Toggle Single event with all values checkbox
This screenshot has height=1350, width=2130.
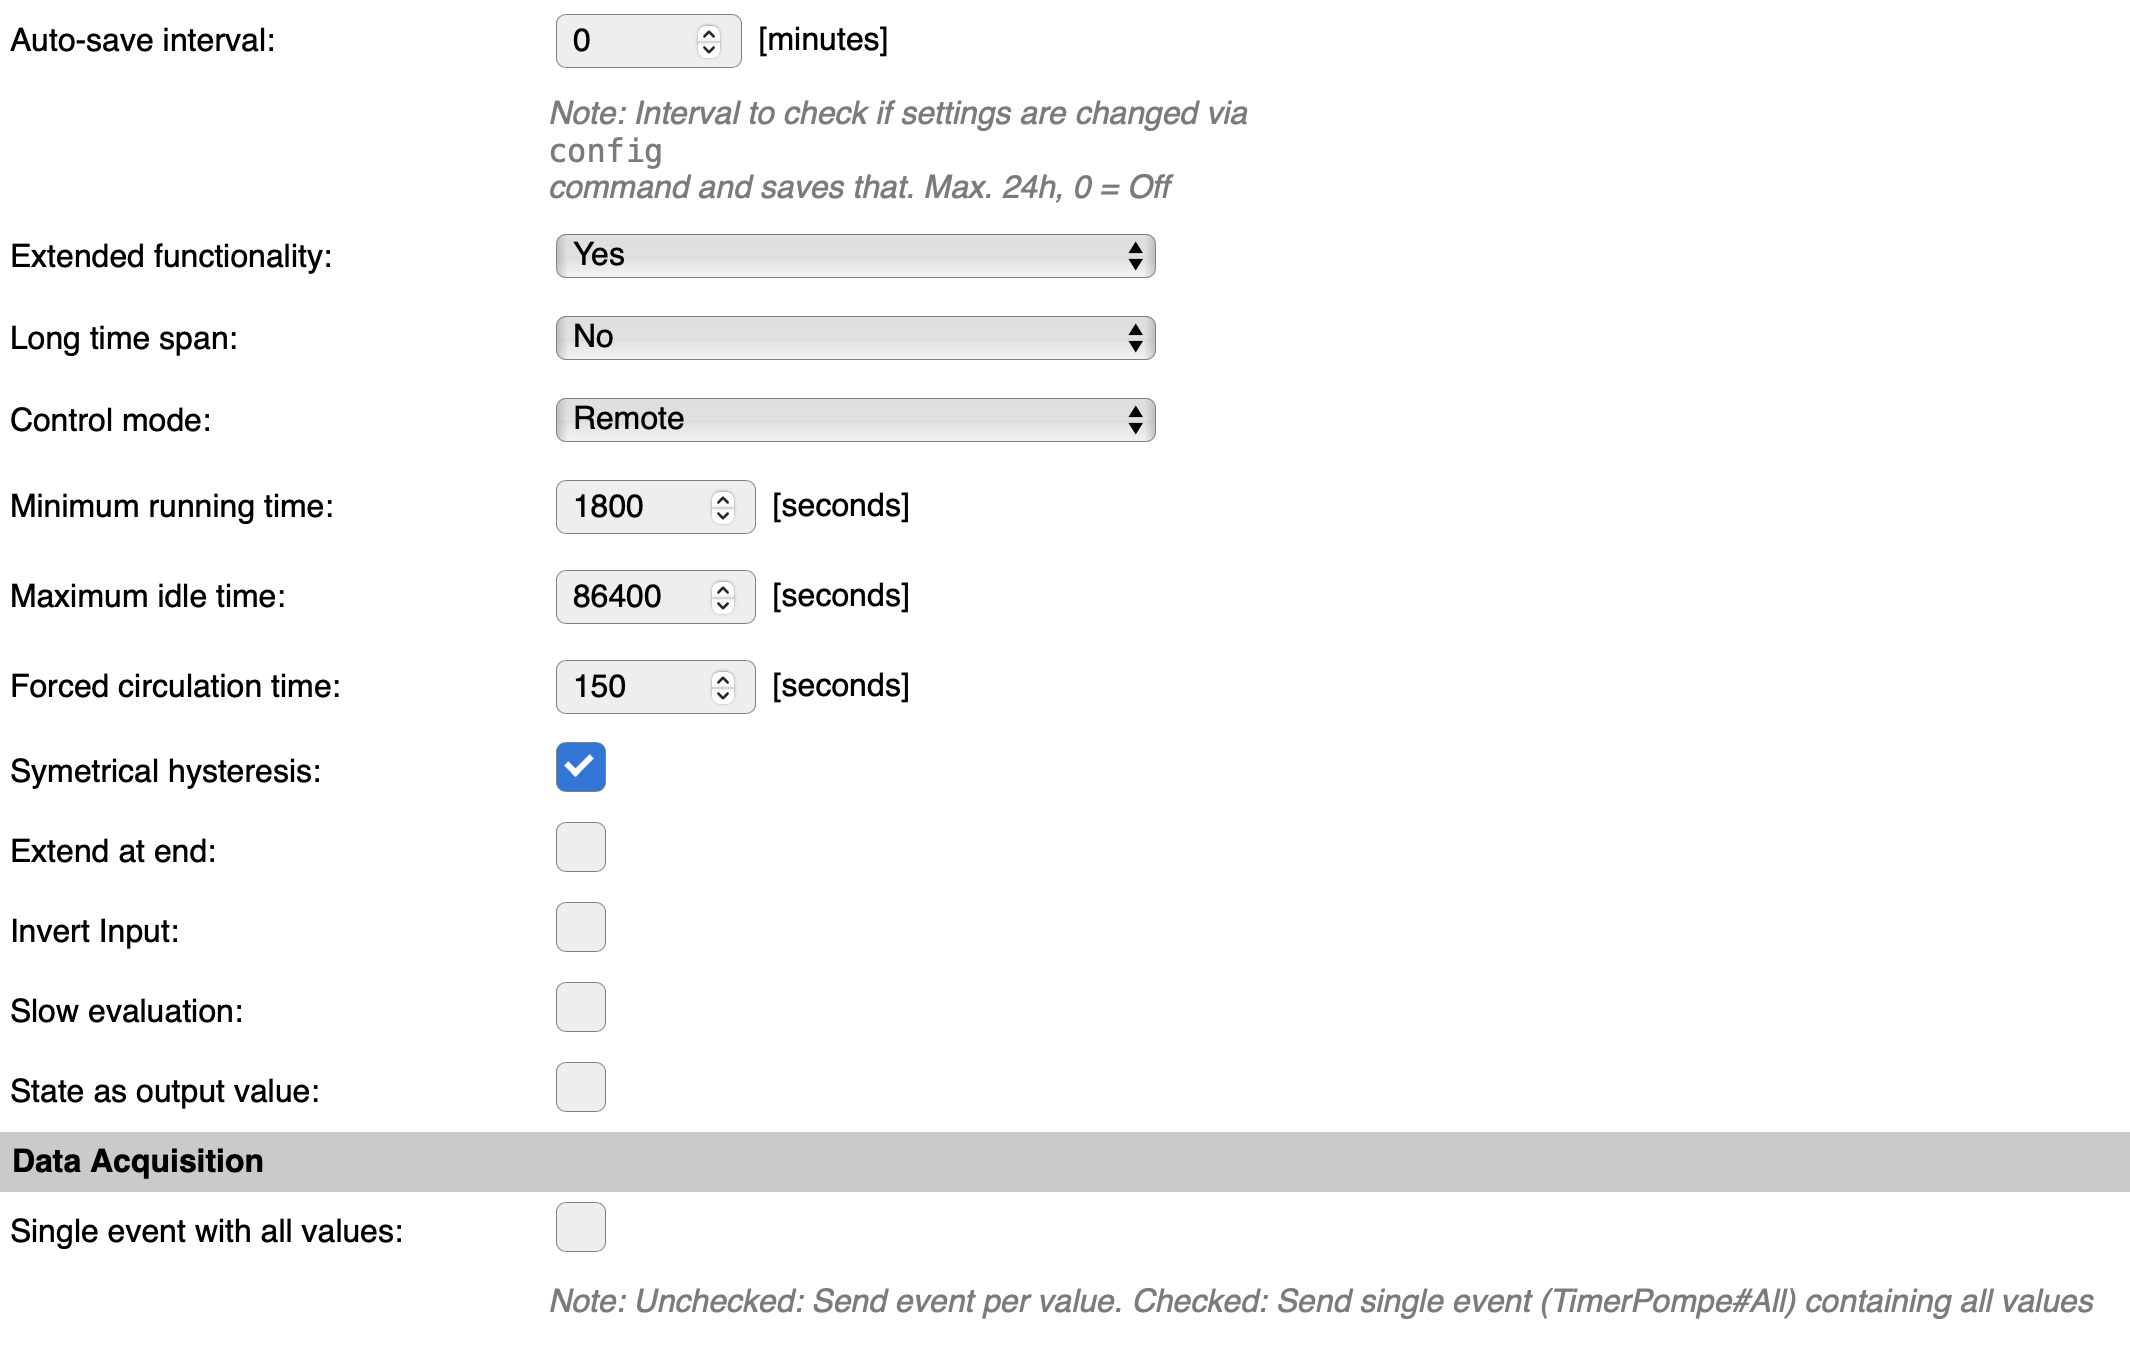click(581, 1227)
